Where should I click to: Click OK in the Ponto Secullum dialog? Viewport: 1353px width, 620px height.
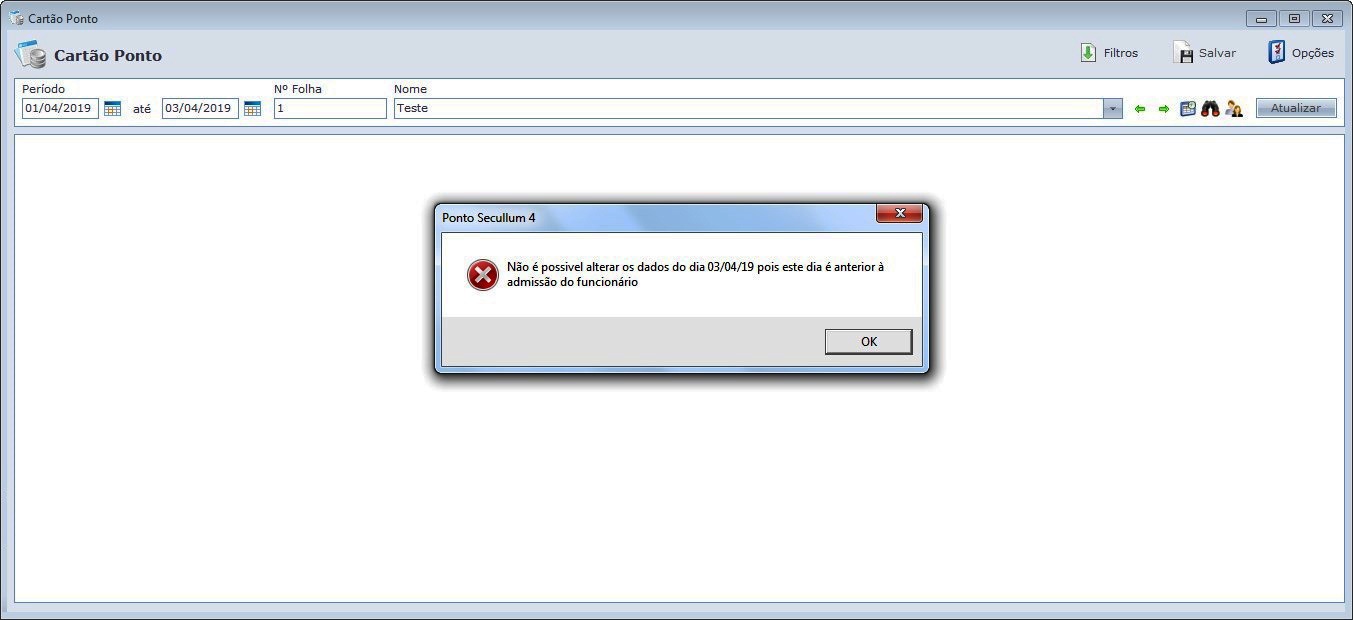(x=868, y=341)
